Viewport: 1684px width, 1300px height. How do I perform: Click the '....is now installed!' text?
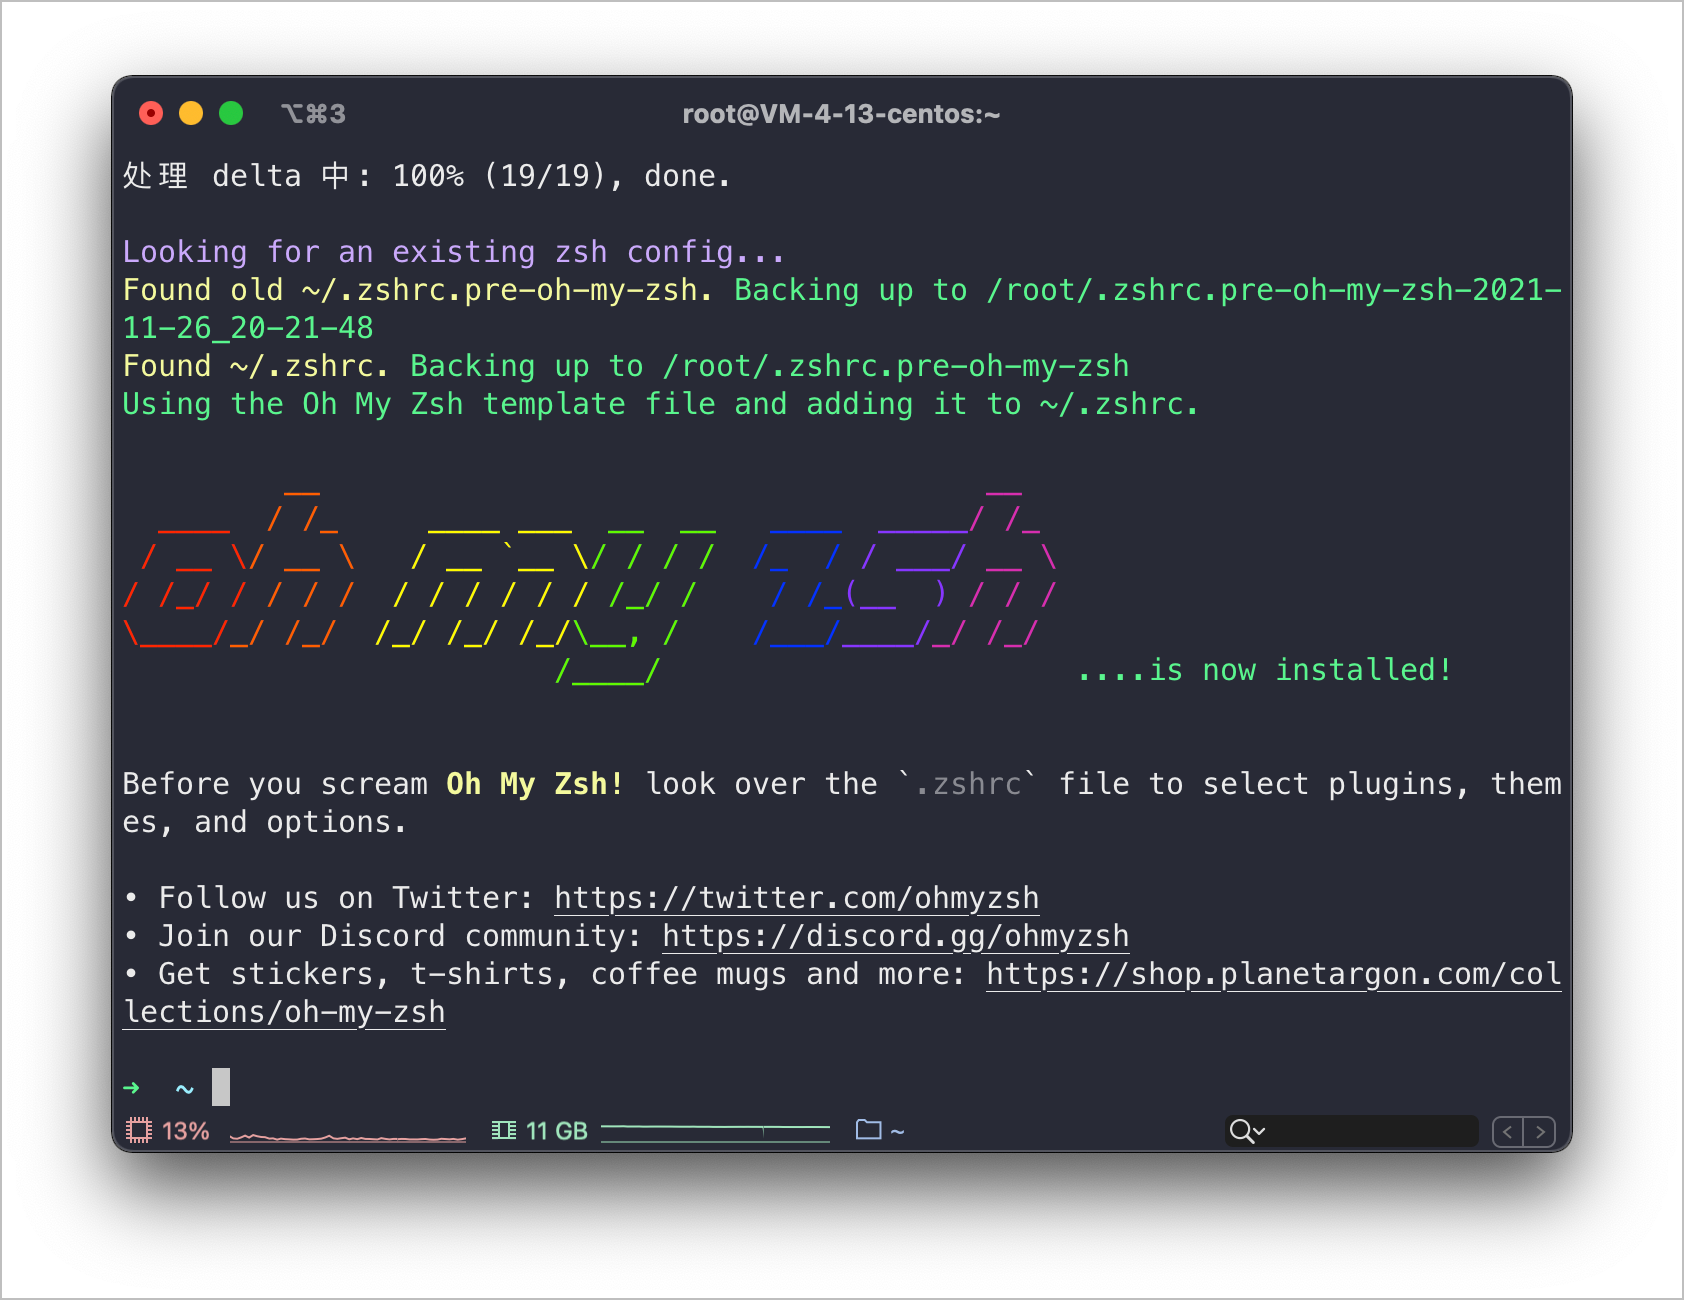pos(1264,670)
